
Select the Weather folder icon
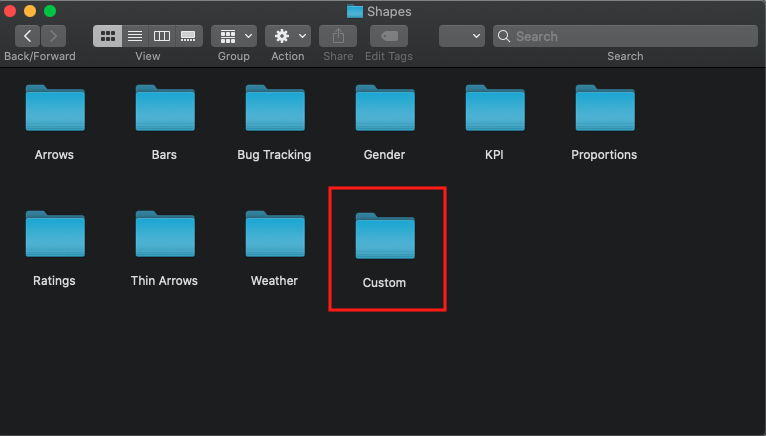point(275,234)
